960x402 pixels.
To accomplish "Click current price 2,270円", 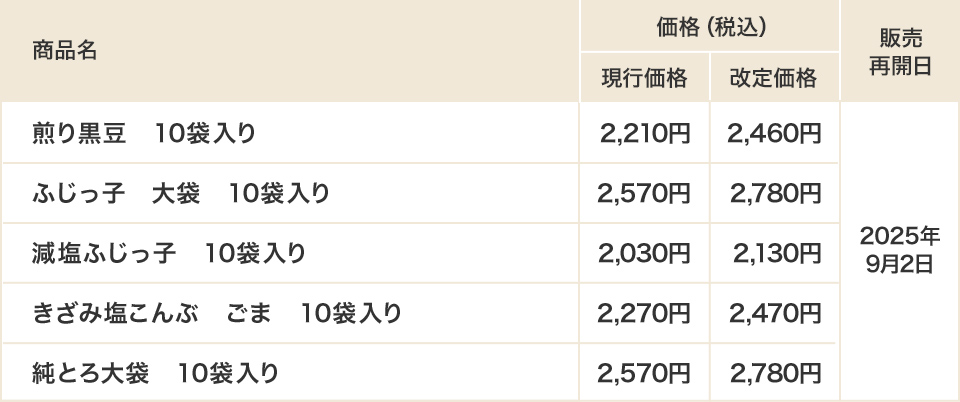I will 644,313.
